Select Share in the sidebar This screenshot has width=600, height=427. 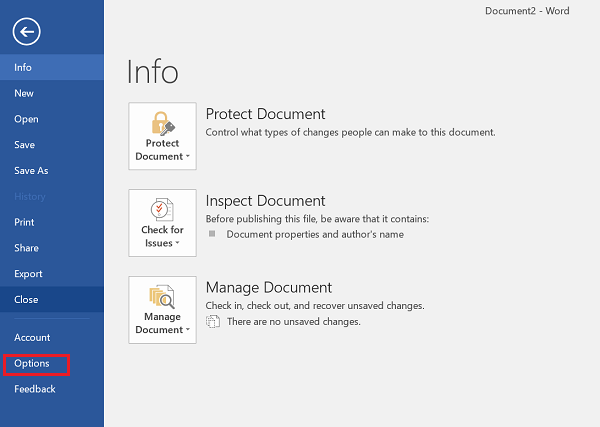[52, 248]
